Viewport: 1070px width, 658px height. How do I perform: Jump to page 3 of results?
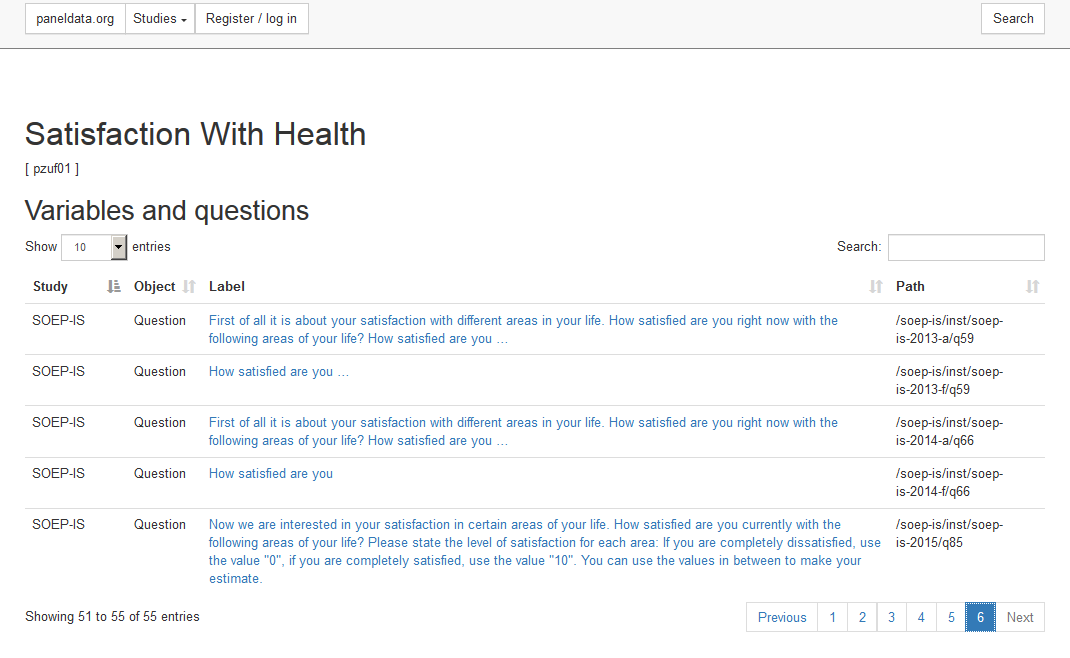point(891,617)
